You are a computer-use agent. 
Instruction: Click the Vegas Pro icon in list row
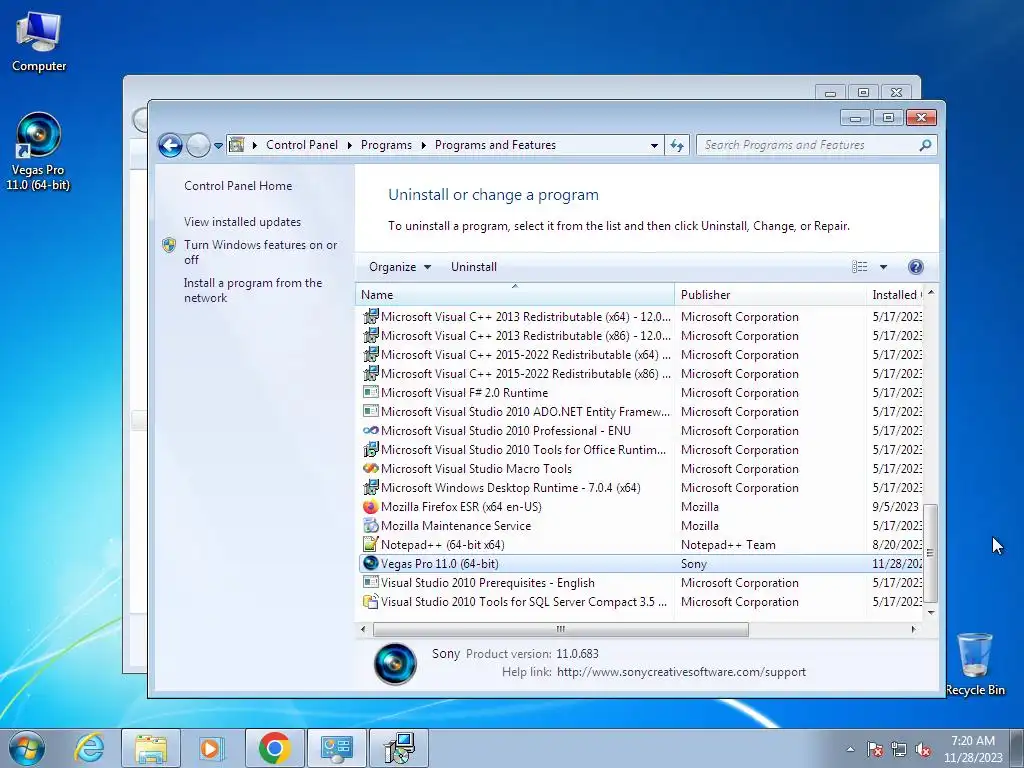click(370, 563)
